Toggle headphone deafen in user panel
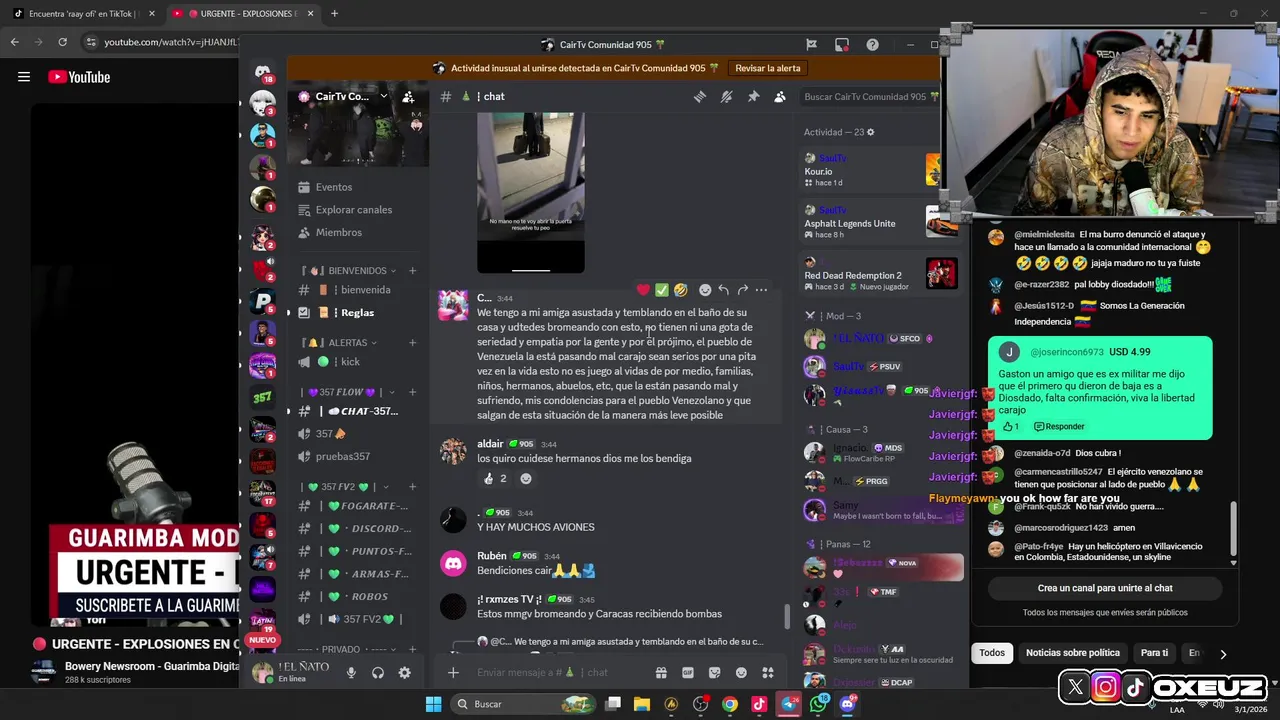Image resolution: width=1280 pixels, height=720 pixels. (378, 673)
